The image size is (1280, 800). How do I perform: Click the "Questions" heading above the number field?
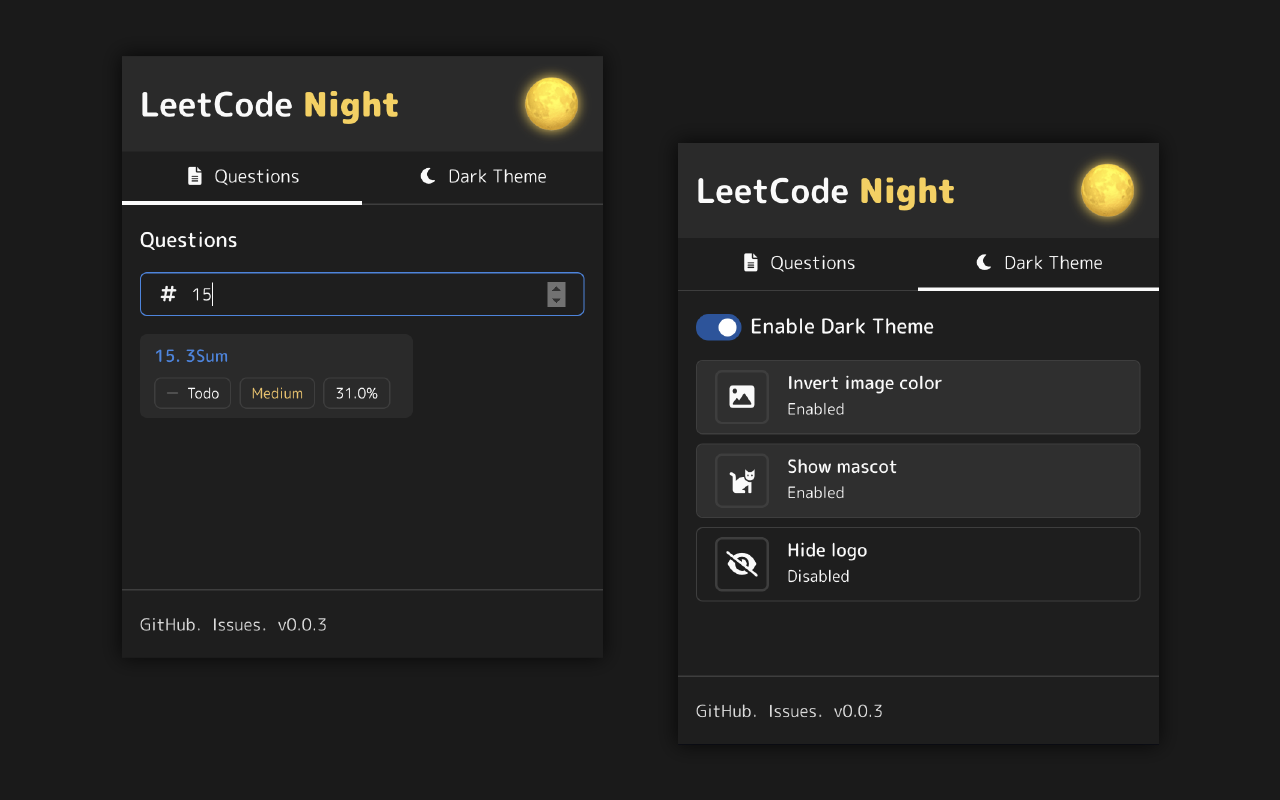[189, 240]
